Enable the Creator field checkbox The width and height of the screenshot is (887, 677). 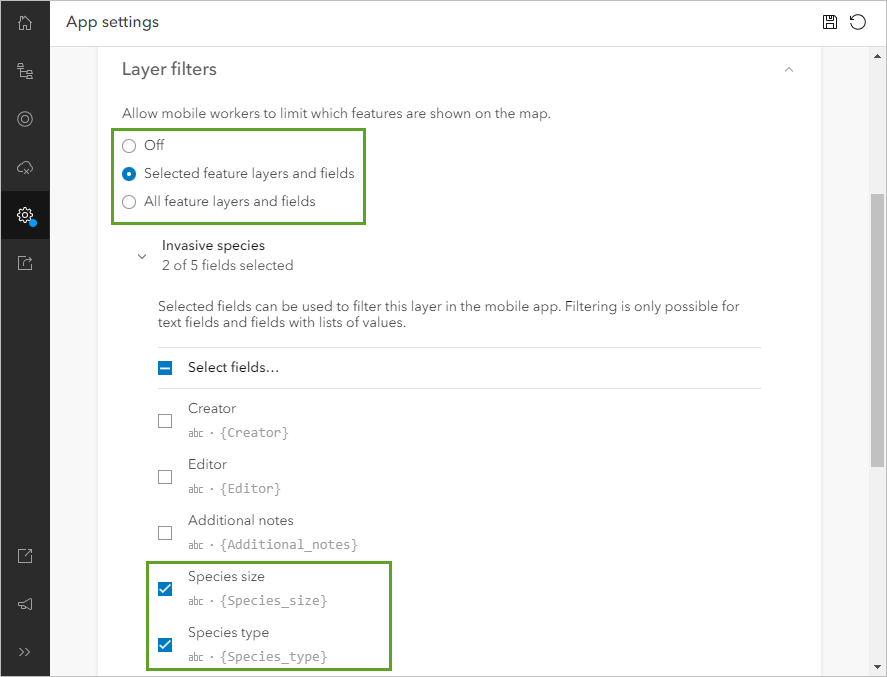[165, 420]
